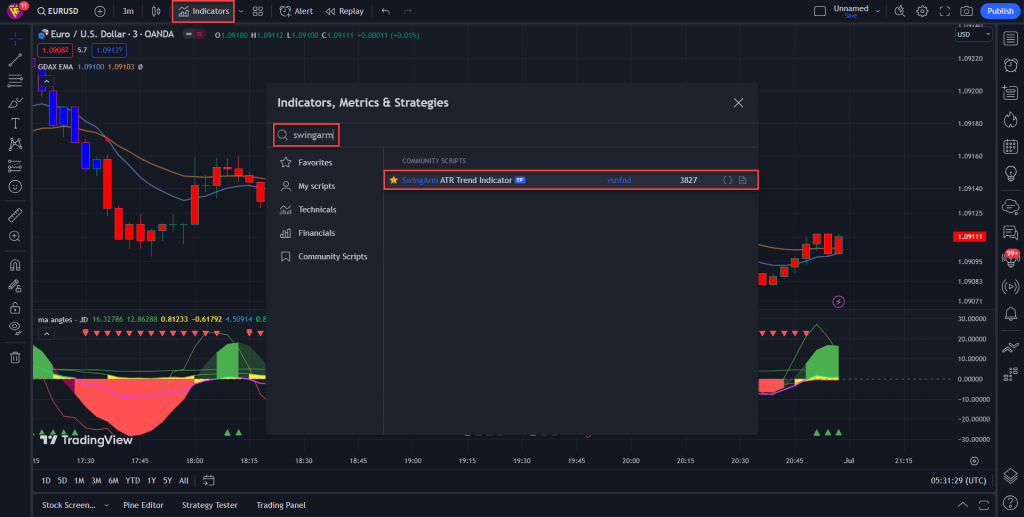Open the description page icon for SwingArm
This screenshot has height=517, width=1024.
point(743,180)
